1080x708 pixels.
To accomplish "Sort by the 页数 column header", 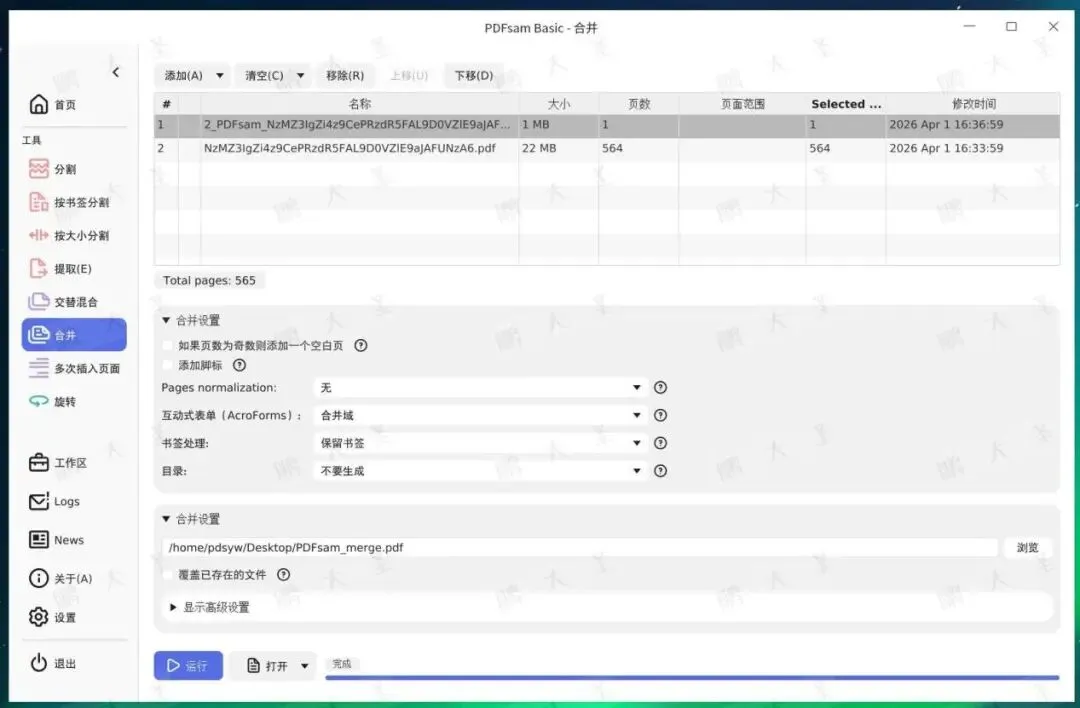I will [x=638, y=104].
